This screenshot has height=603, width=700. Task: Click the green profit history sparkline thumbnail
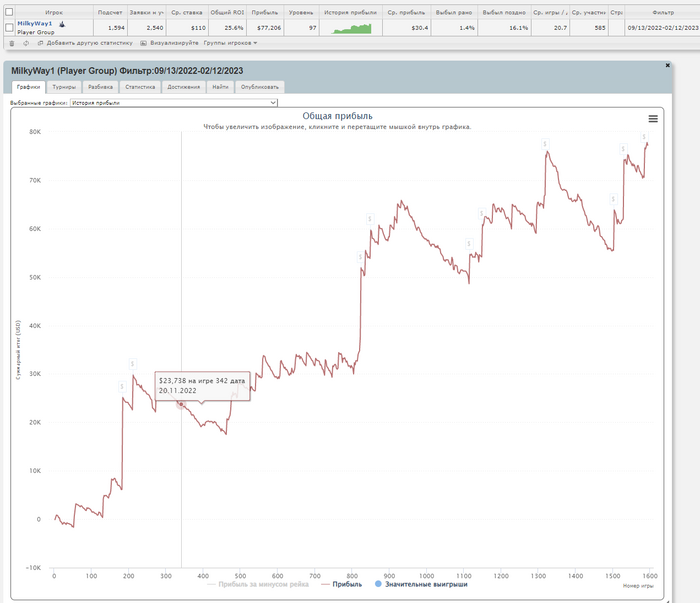(x=351, y=29)
